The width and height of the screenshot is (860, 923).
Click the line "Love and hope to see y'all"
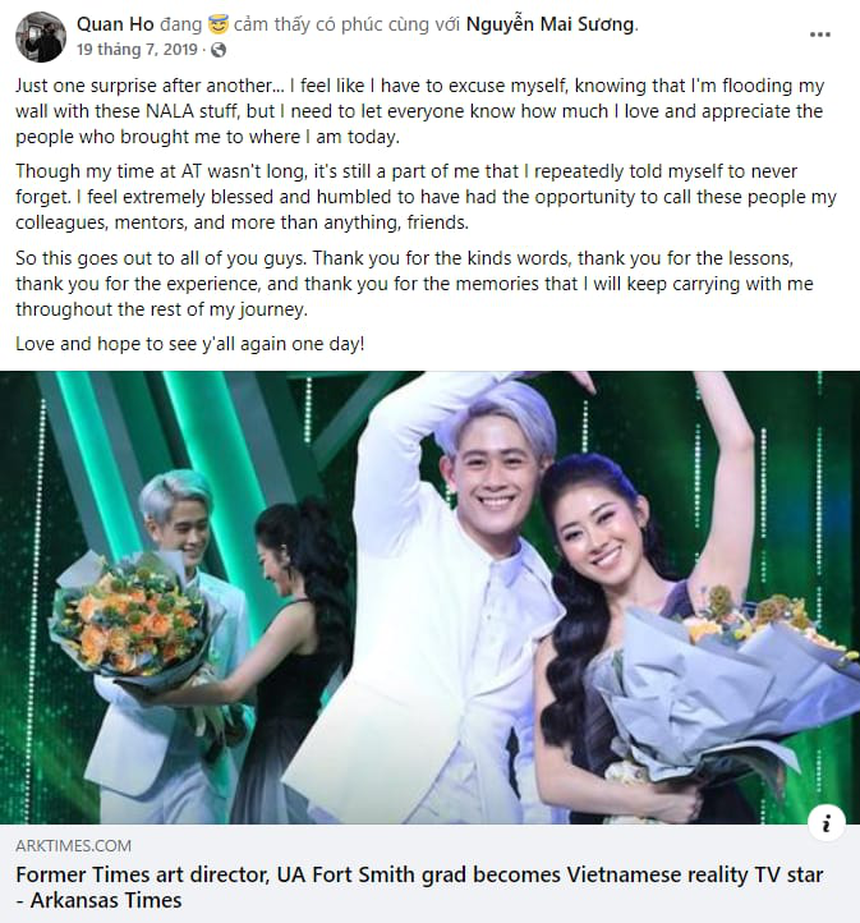tap(190, 344)
